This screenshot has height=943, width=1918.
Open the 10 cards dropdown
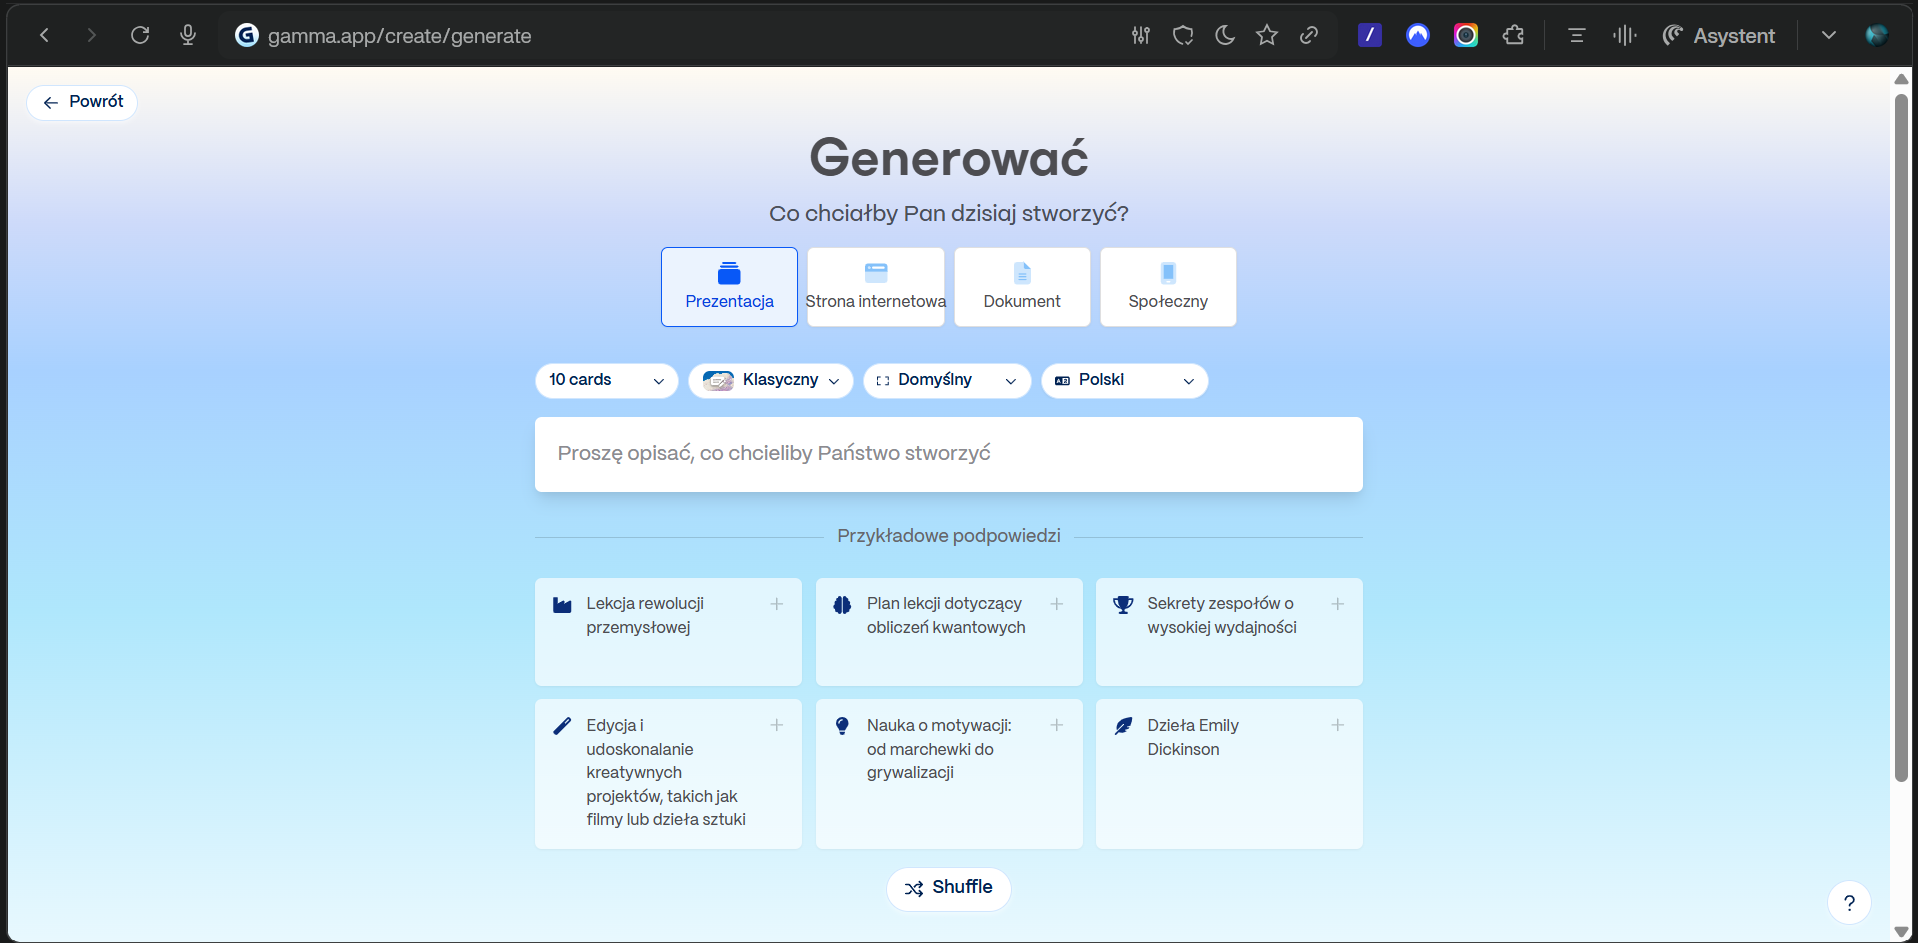coord(607,380)
